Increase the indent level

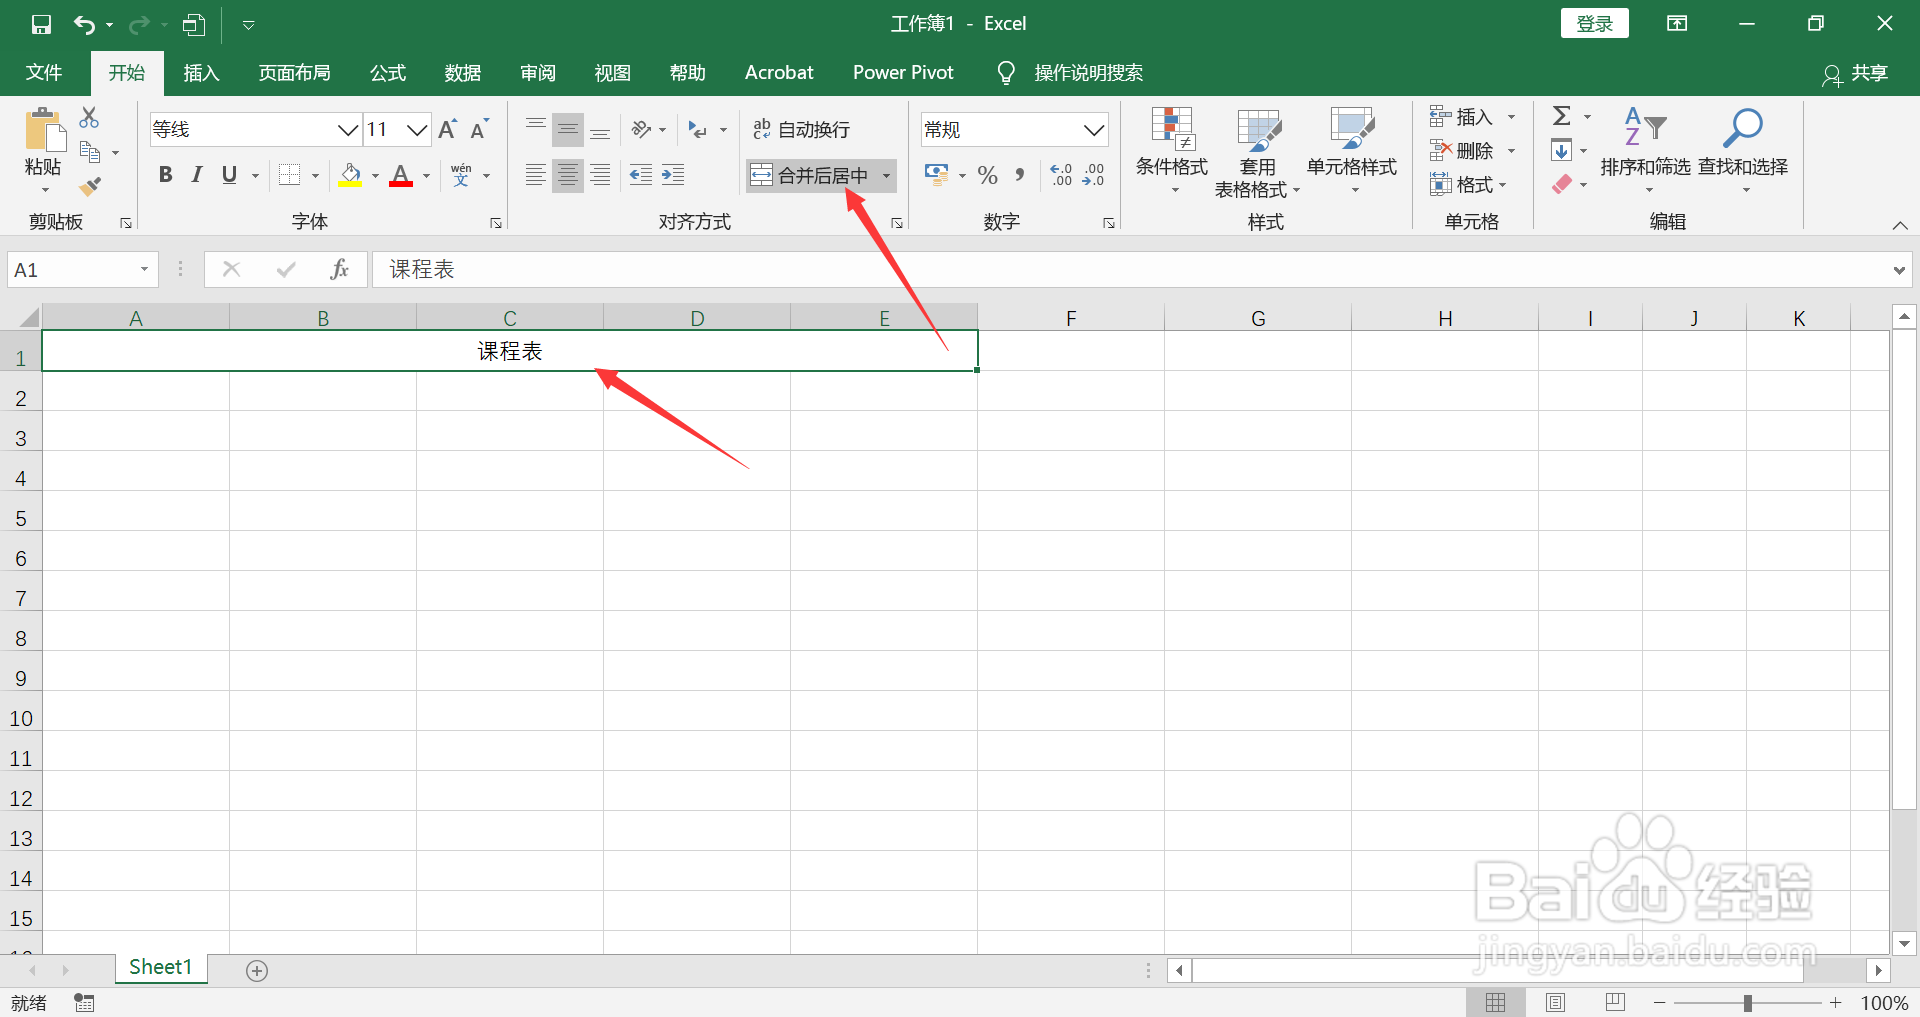click(x=673, y=175)
